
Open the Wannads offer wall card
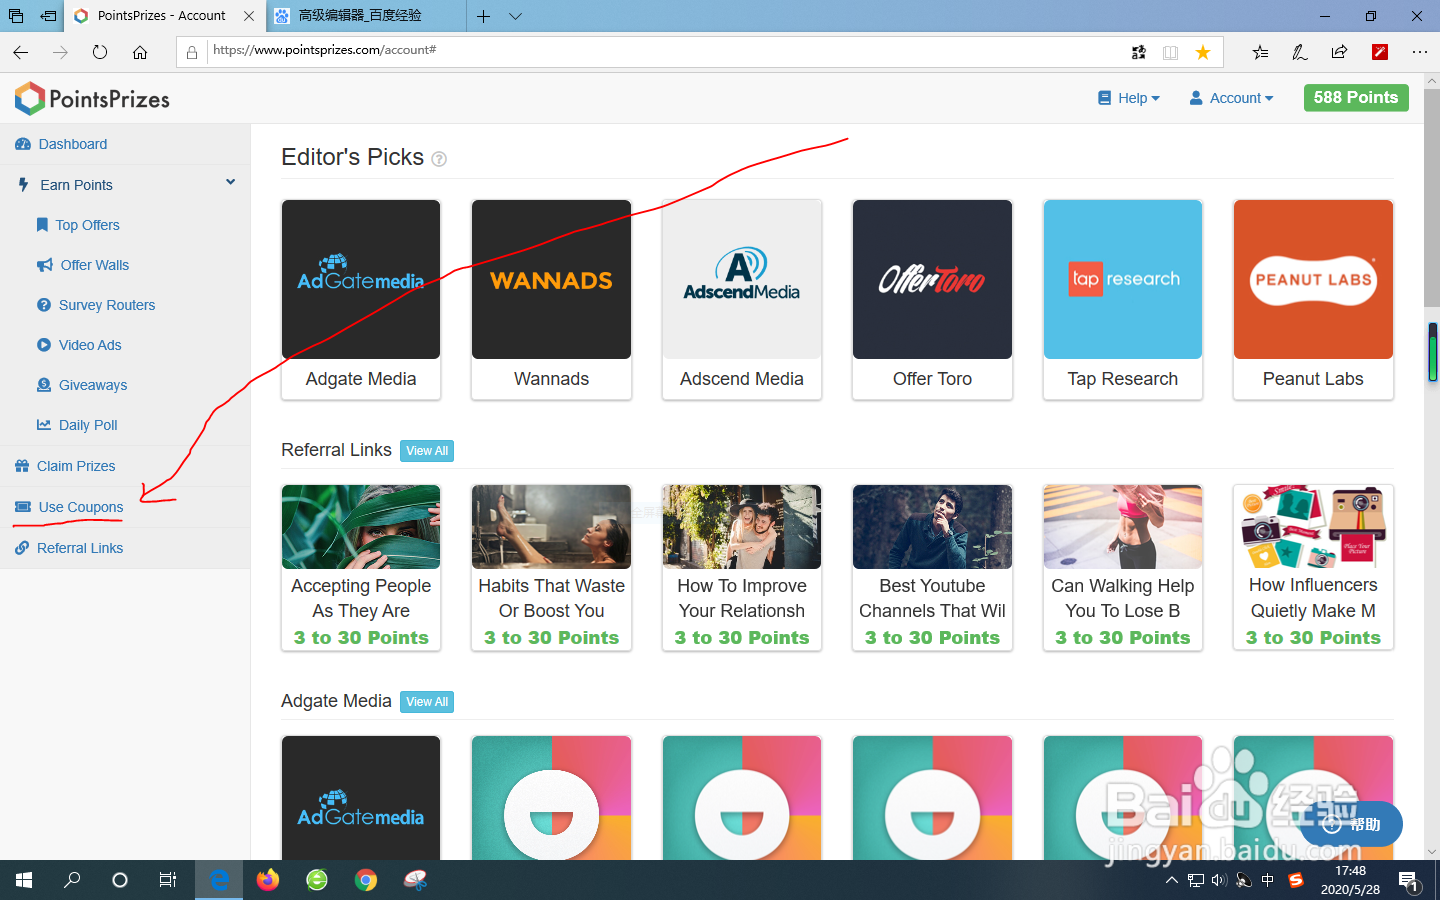[551, 299]
